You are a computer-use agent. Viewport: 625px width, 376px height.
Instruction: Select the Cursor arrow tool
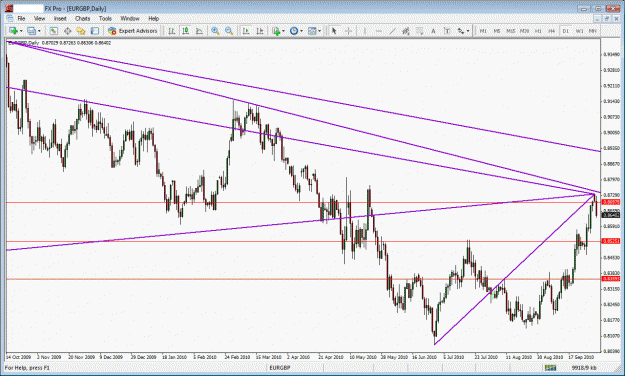(x=334, y=31)
